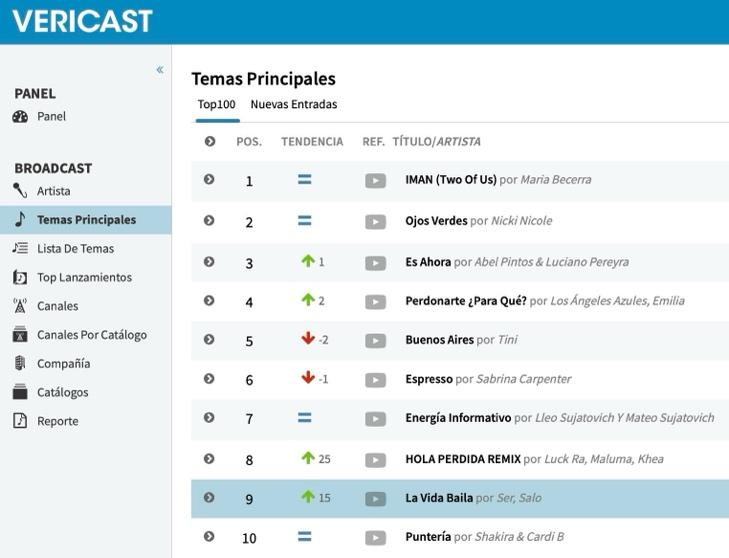This screenshot has height=558, width=729.
Task: Open Canales Por Catálogo section
Action: [x=92, y=335]
